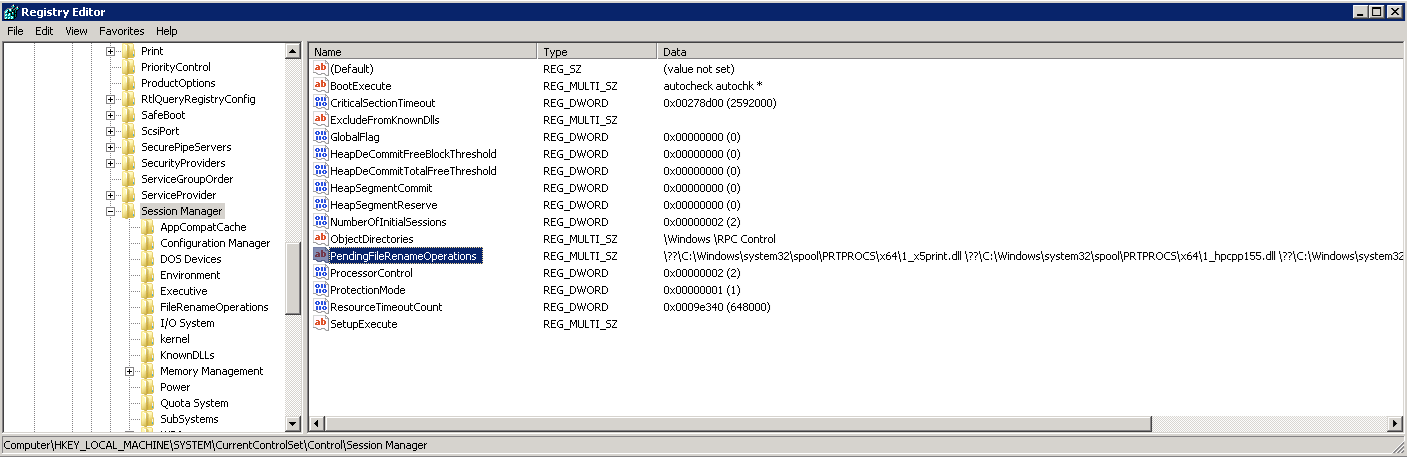Click the BootExecute value icon
This screenshot has height=457, width=1407.
[321, 86]
